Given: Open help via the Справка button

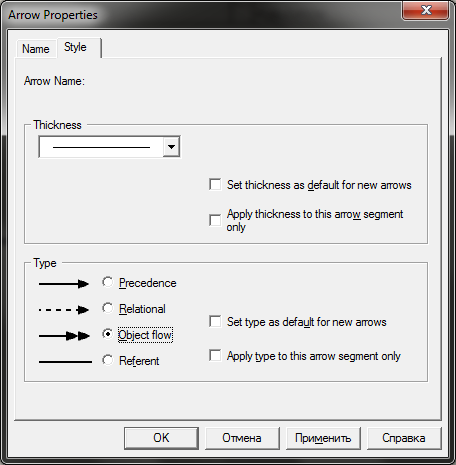Looking at the screenshot, I should [404, 438].
